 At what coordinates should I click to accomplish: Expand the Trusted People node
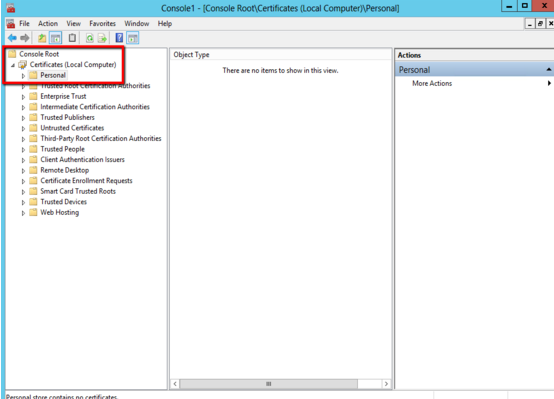click(23, 149)
